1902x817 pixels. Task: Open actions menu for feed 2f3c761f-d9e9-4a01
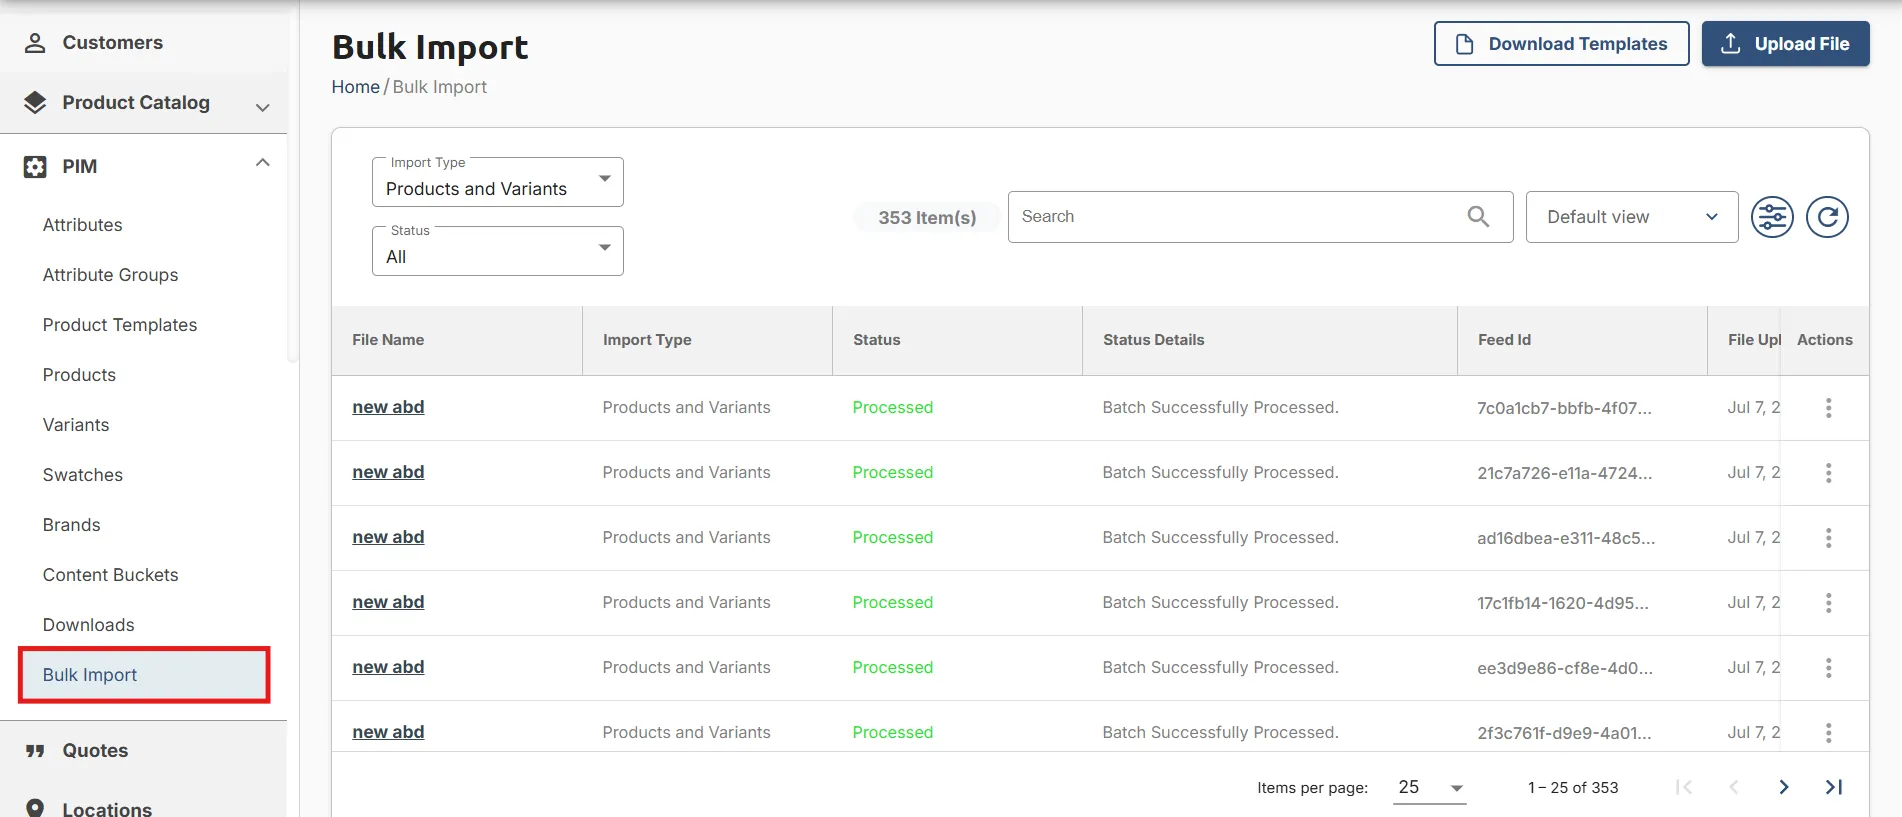point(1828,733)
